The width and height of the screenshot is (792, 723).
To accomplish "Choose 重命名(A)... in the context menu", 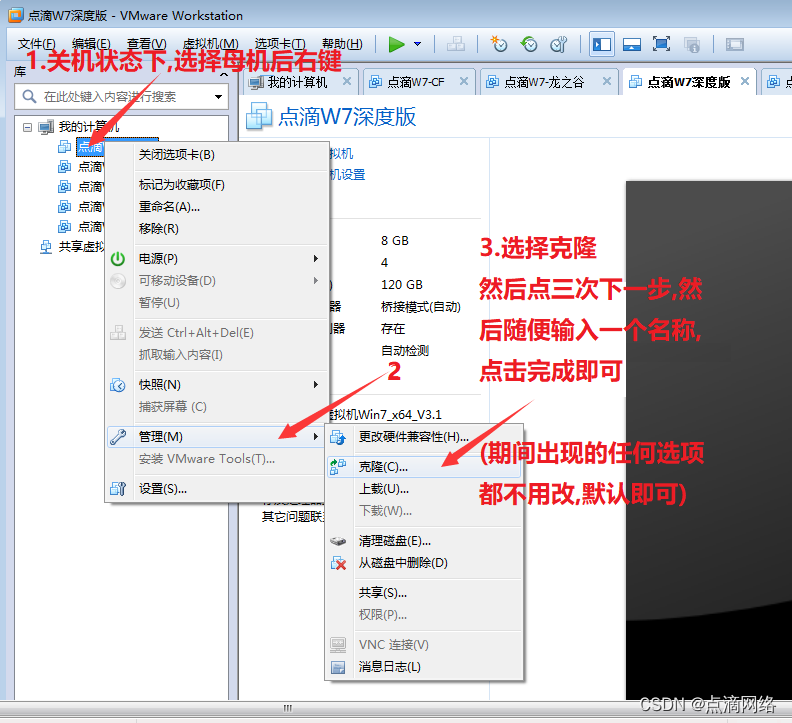I will click(217, 207).
